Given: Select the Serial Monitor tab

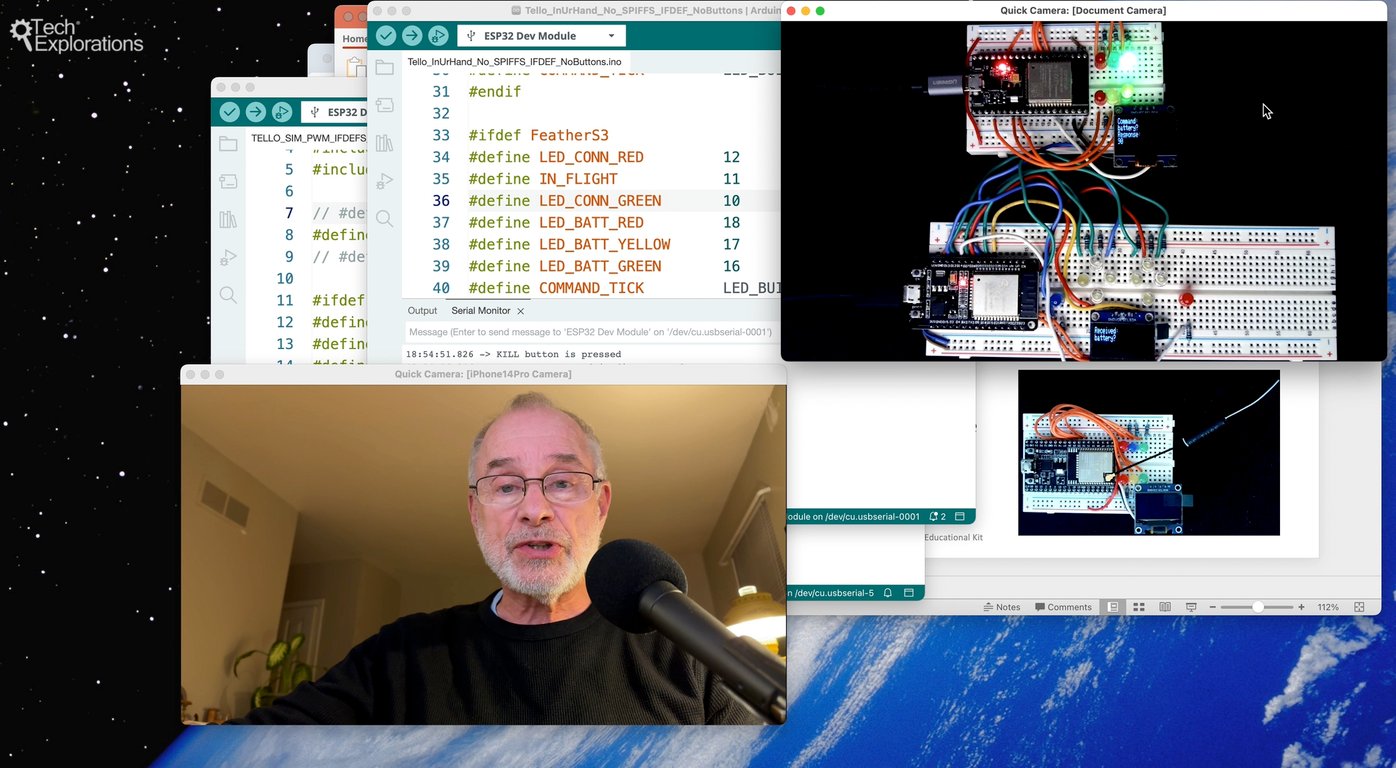Looking at the screenshot, I should pos(481,311).
